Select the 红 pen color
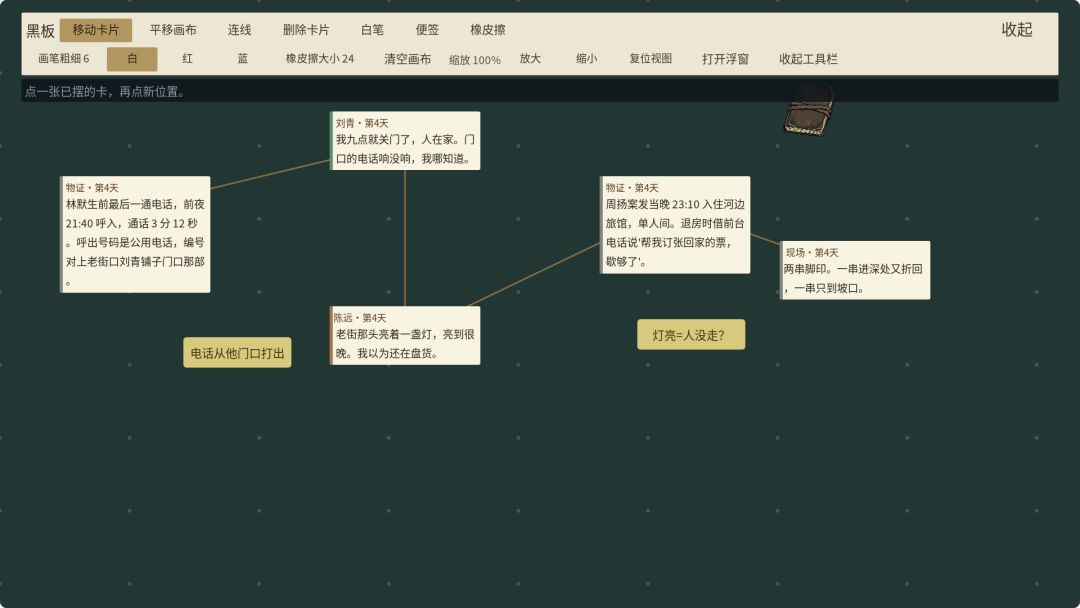Image resolution: width=1080 pixels, height=608 pixels. (187, 59)
